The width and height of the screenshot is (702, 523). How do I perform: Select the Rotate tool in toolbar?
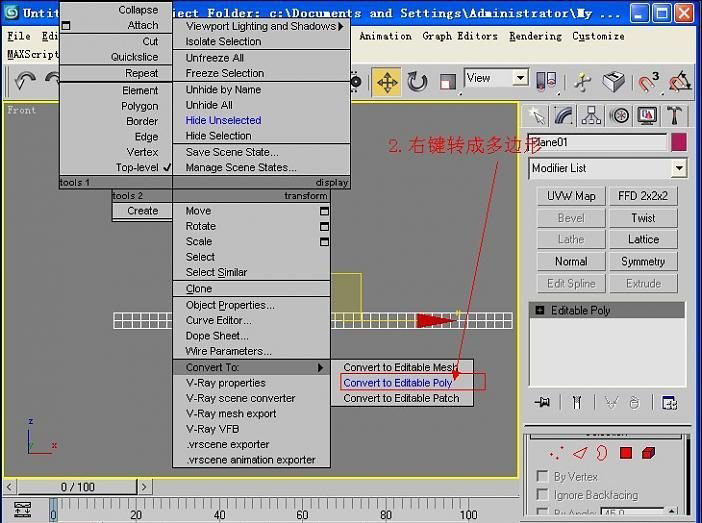click(417, 81)
